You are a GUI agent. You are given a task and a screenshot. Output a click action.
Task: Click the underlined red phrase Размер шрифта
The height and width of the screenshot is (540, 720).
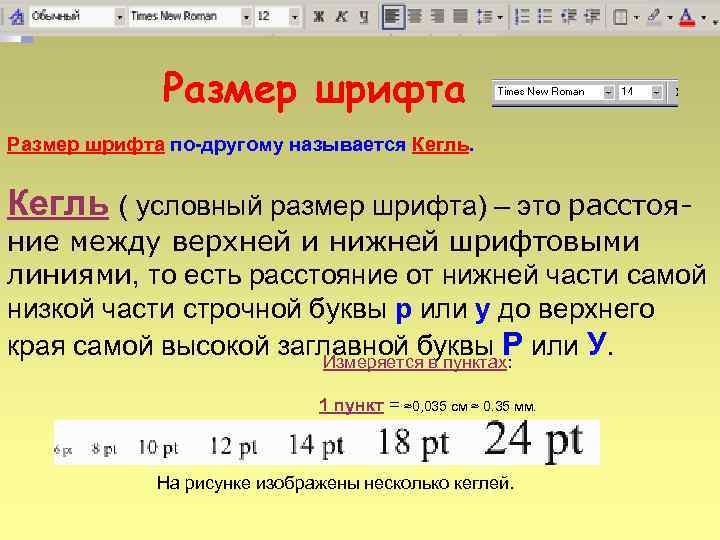point(86,145)
